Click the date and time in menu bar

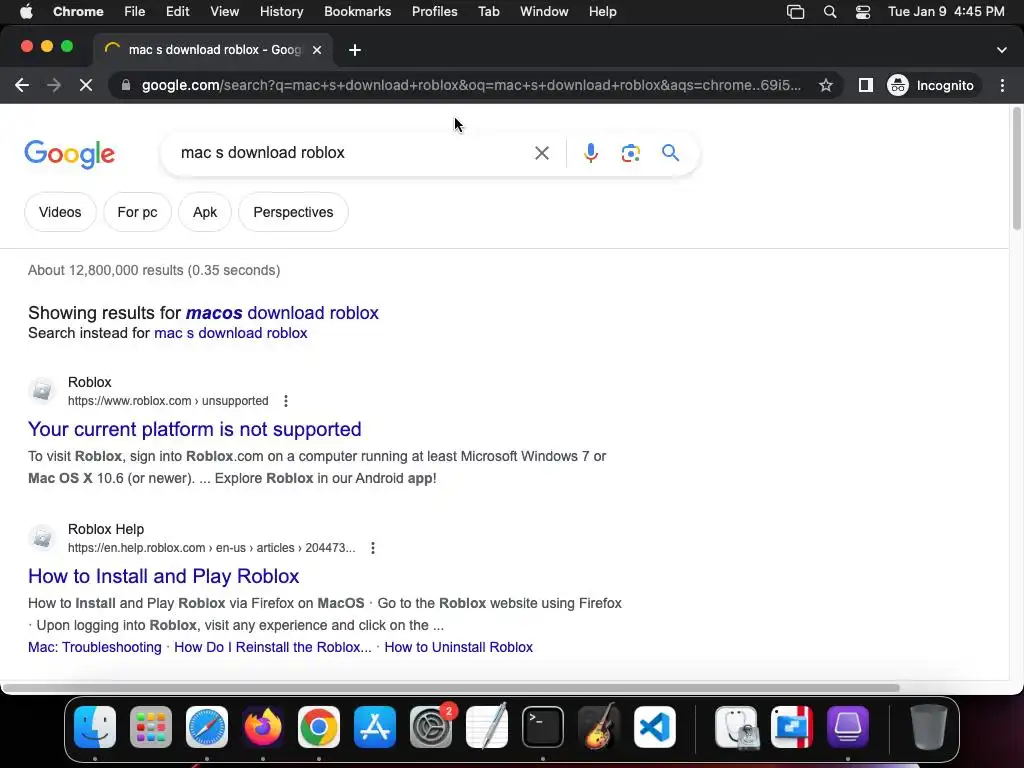pyautogui.click(x=946, y=12)
